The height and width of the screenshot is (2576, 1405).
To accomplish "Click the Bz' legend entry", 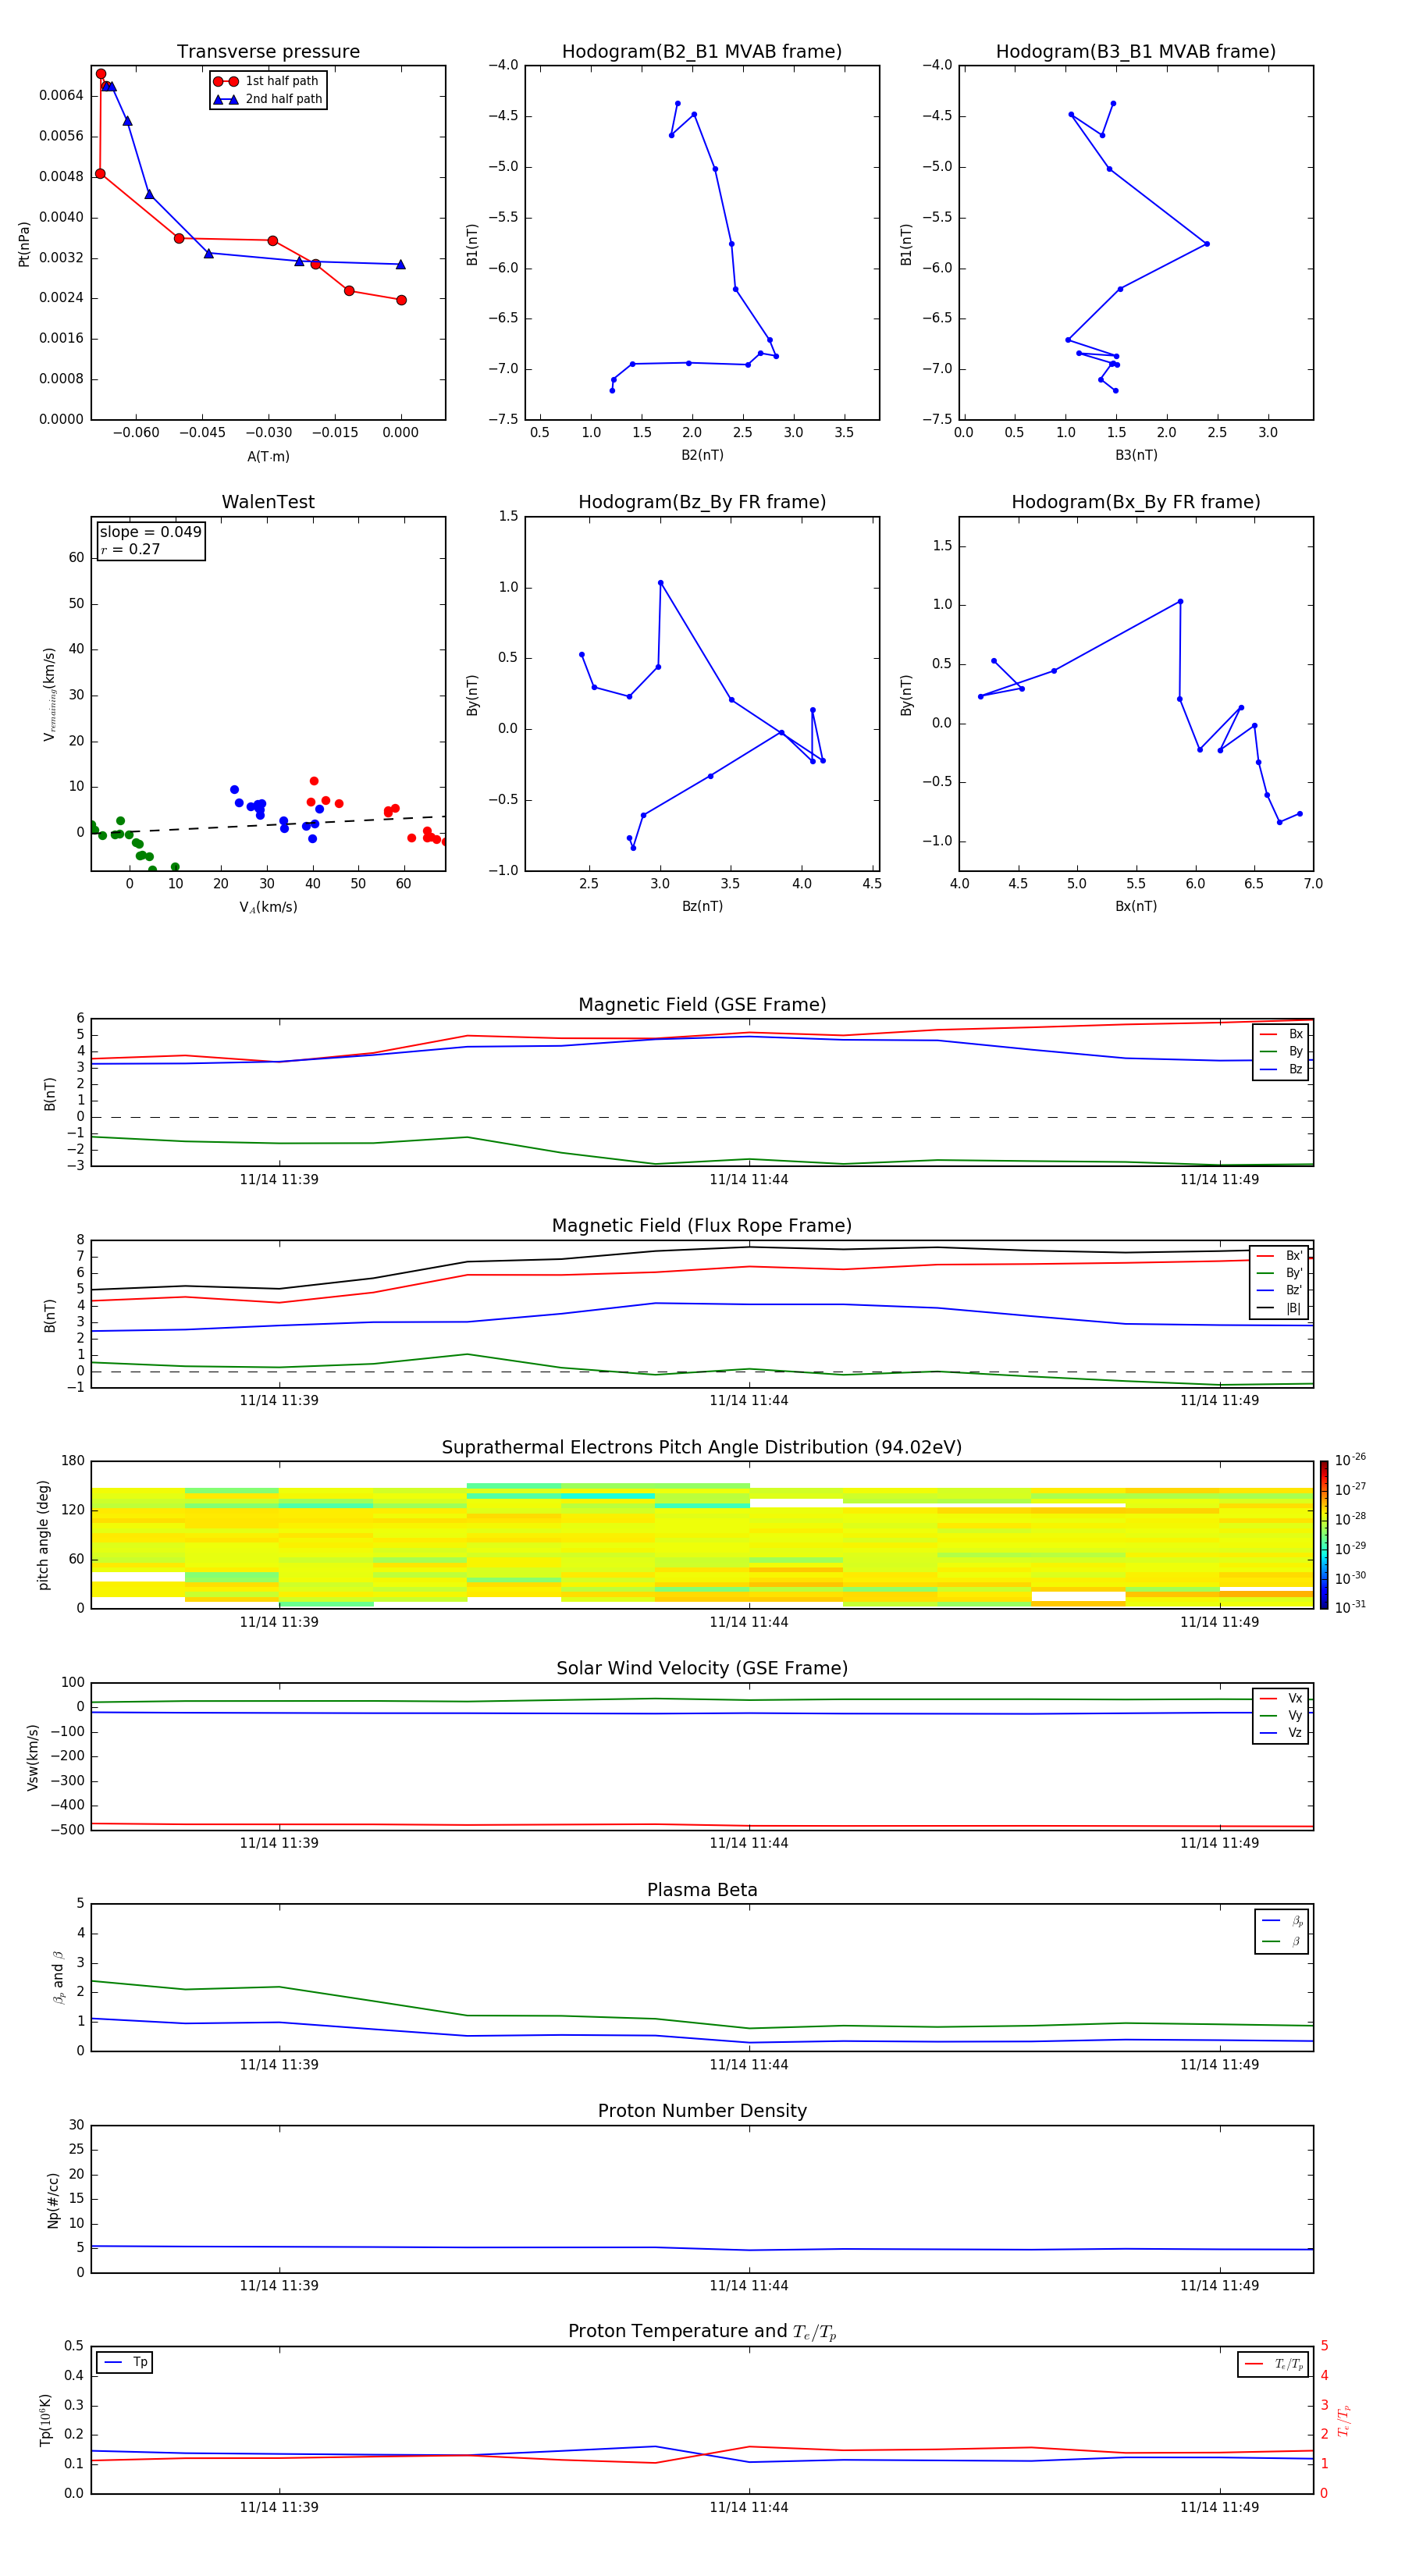I will [1280, 1291].
